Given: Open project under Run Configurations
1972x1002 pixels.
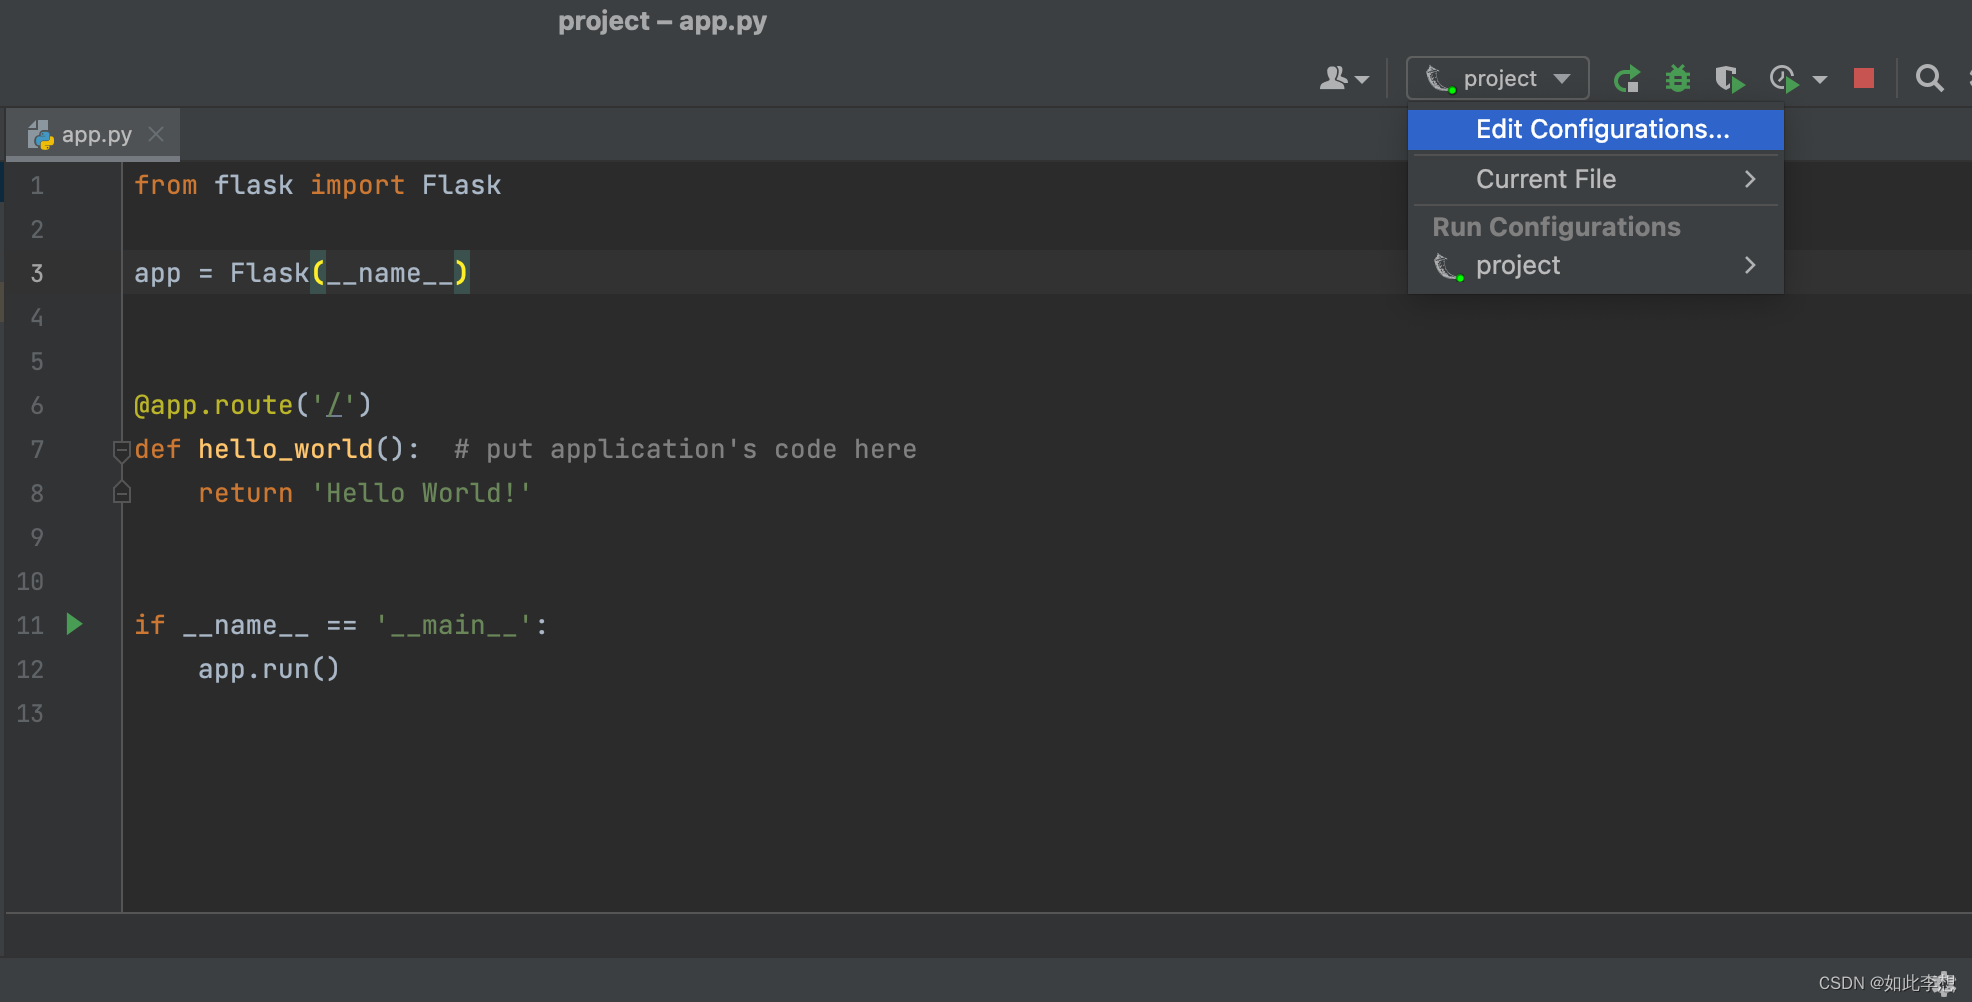Looking at the screenshot, I should [x=1517, y=265].
